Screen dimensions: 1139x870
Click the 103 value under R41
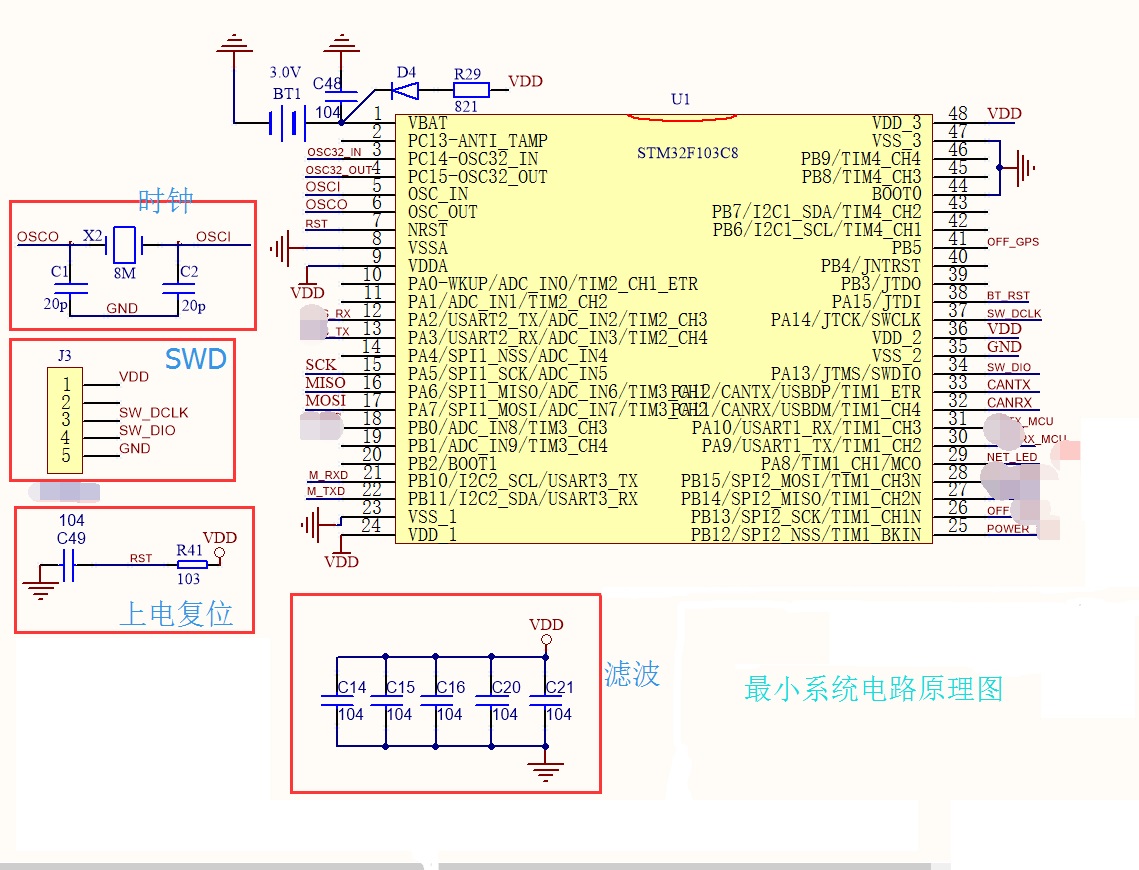pos(188,579)
